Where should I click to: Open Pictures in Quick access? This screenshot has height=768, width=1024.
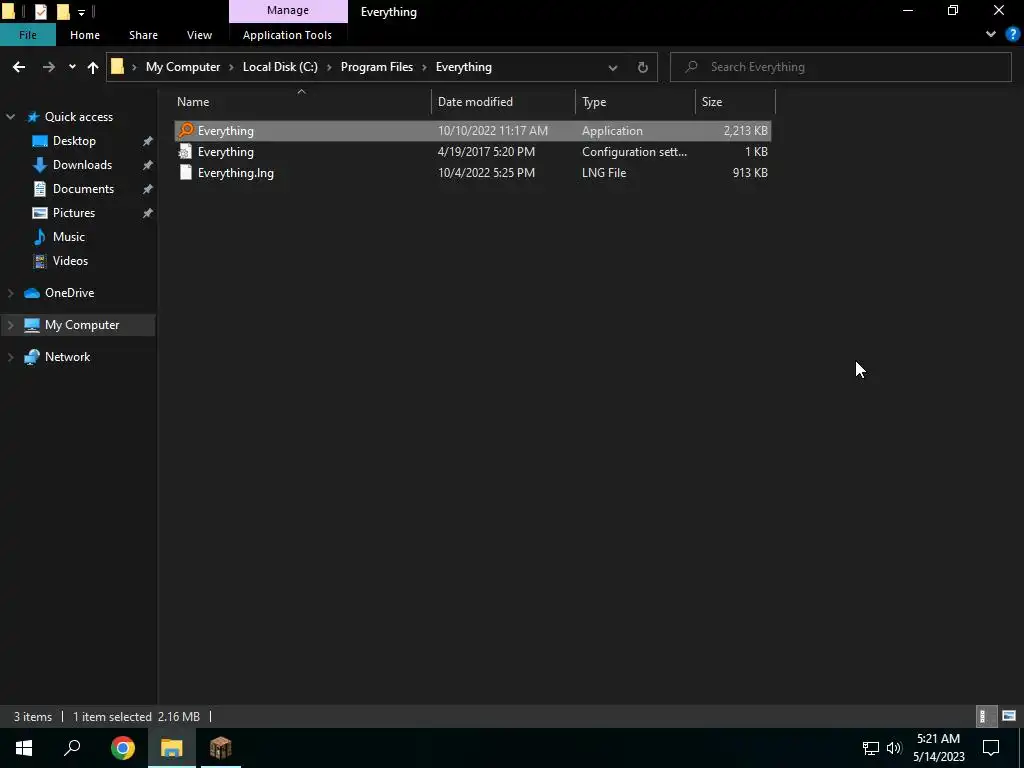click(74, 213)
